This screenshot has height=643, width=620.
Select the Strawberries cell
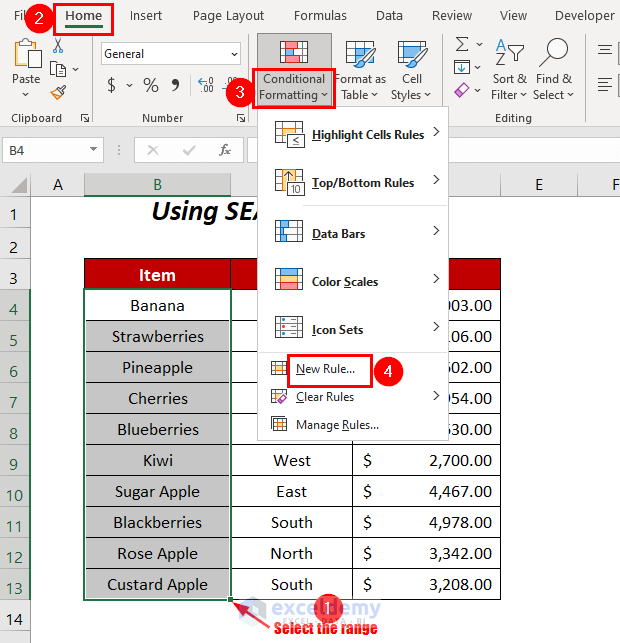[157, 337]
